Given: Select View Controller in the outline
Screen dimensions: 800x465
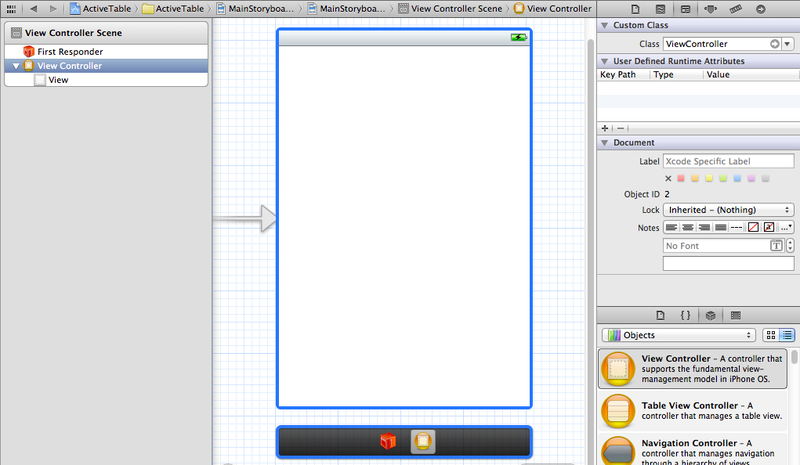Looking at the screenshot, I should click(x=106, y=66).
